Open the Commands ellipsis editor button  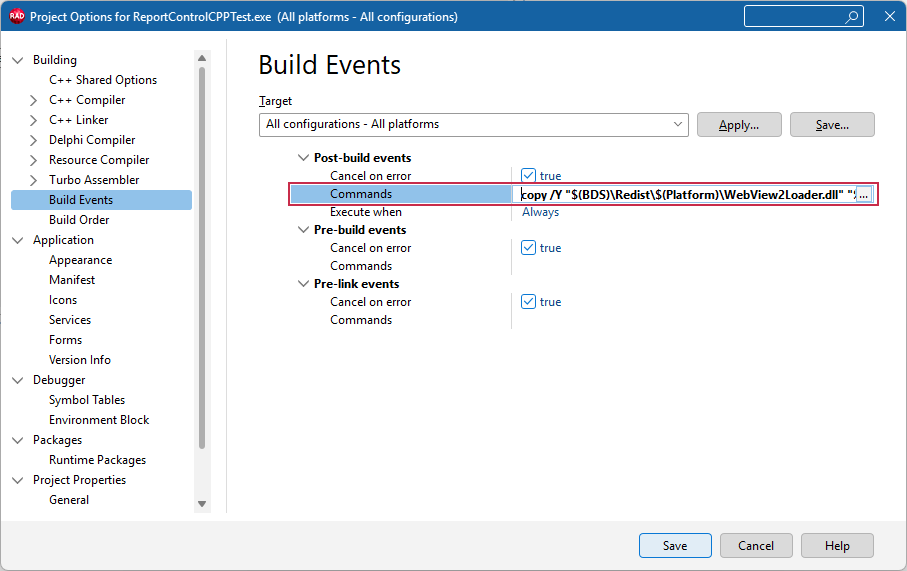click(x=864, y=195)
